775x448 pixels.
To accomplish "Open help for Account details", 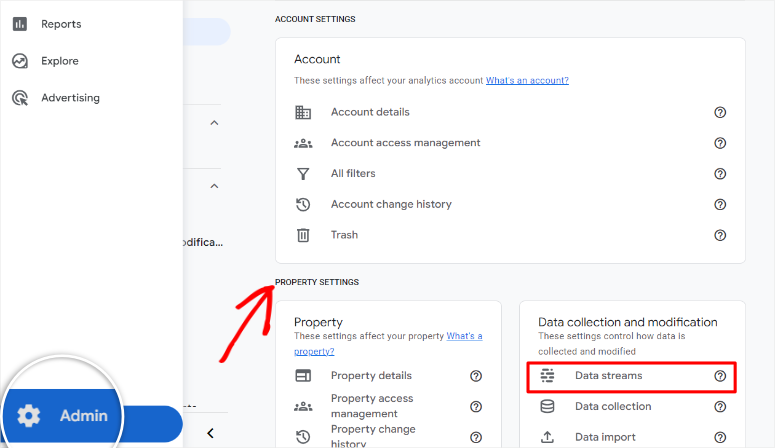I will [720, 112].
